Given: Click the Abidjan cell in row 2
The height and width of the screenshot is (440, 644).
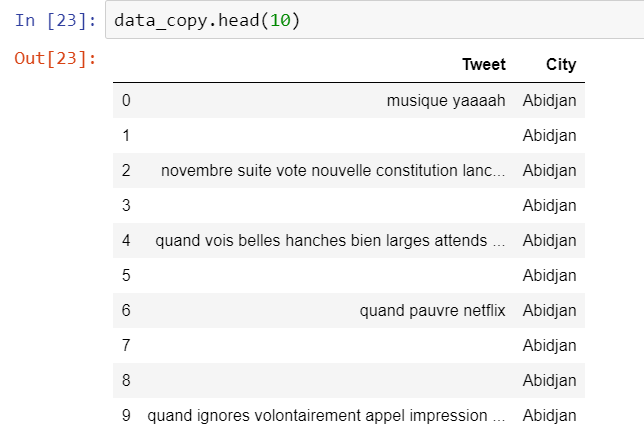Looking at the screenshot, I should [x=549, y=170].
